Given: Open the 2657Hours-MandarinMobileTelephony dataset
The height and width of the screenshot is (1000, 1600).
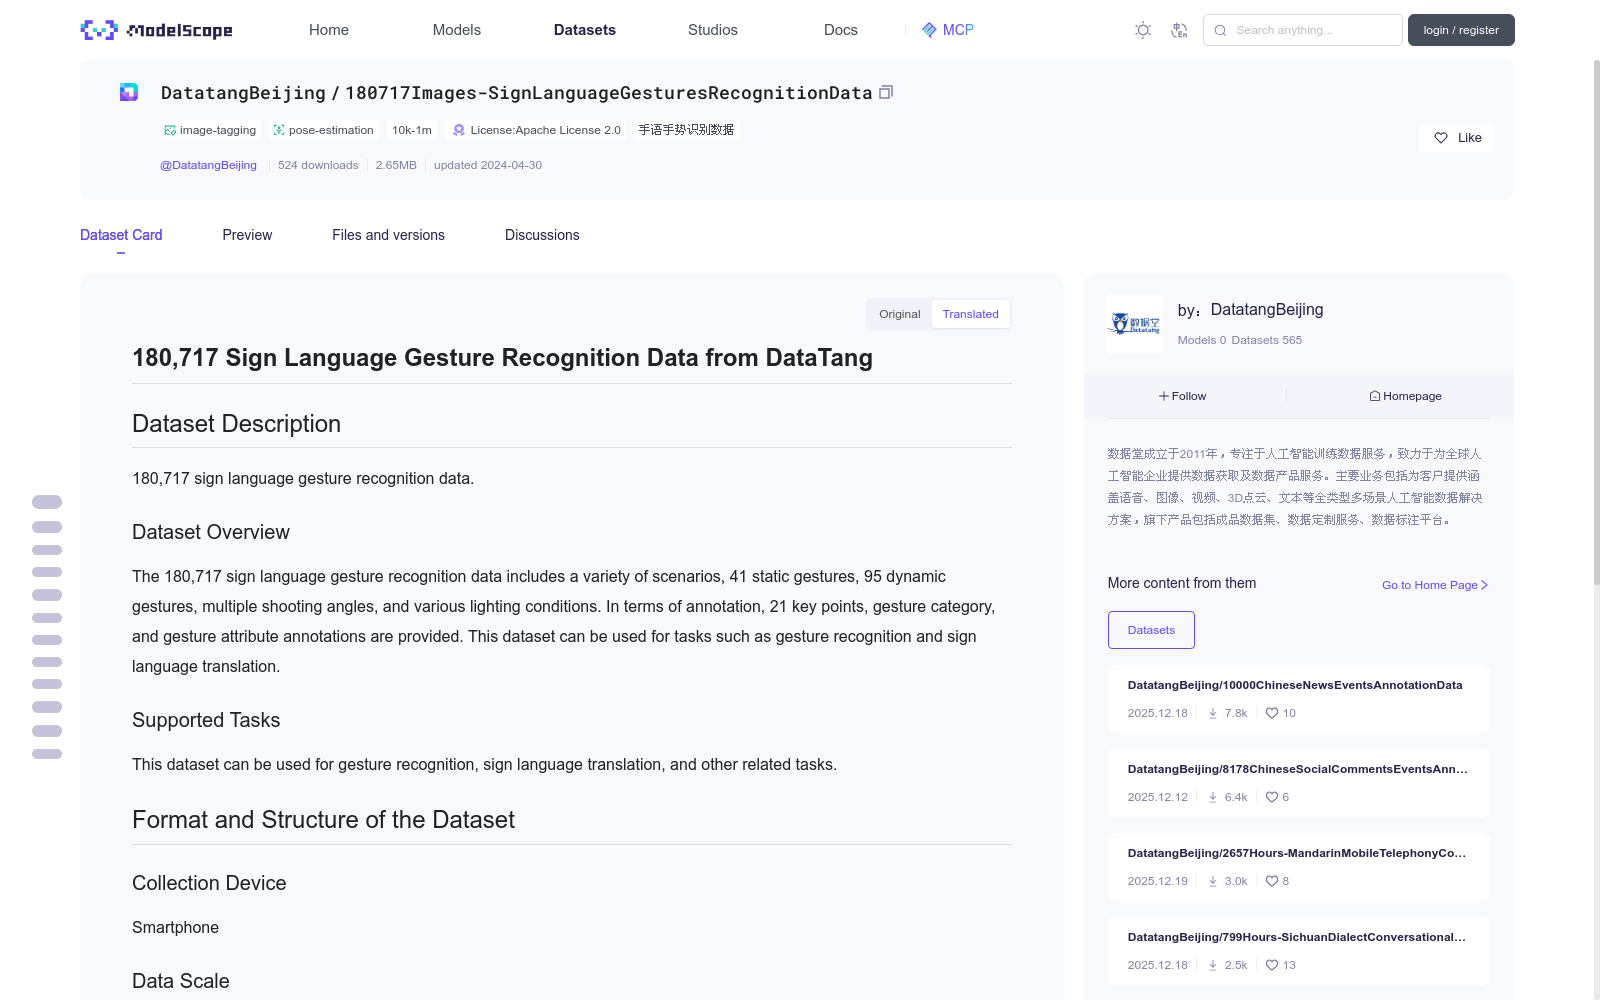Looking at the screenshot, I should tap(1297, 853).
